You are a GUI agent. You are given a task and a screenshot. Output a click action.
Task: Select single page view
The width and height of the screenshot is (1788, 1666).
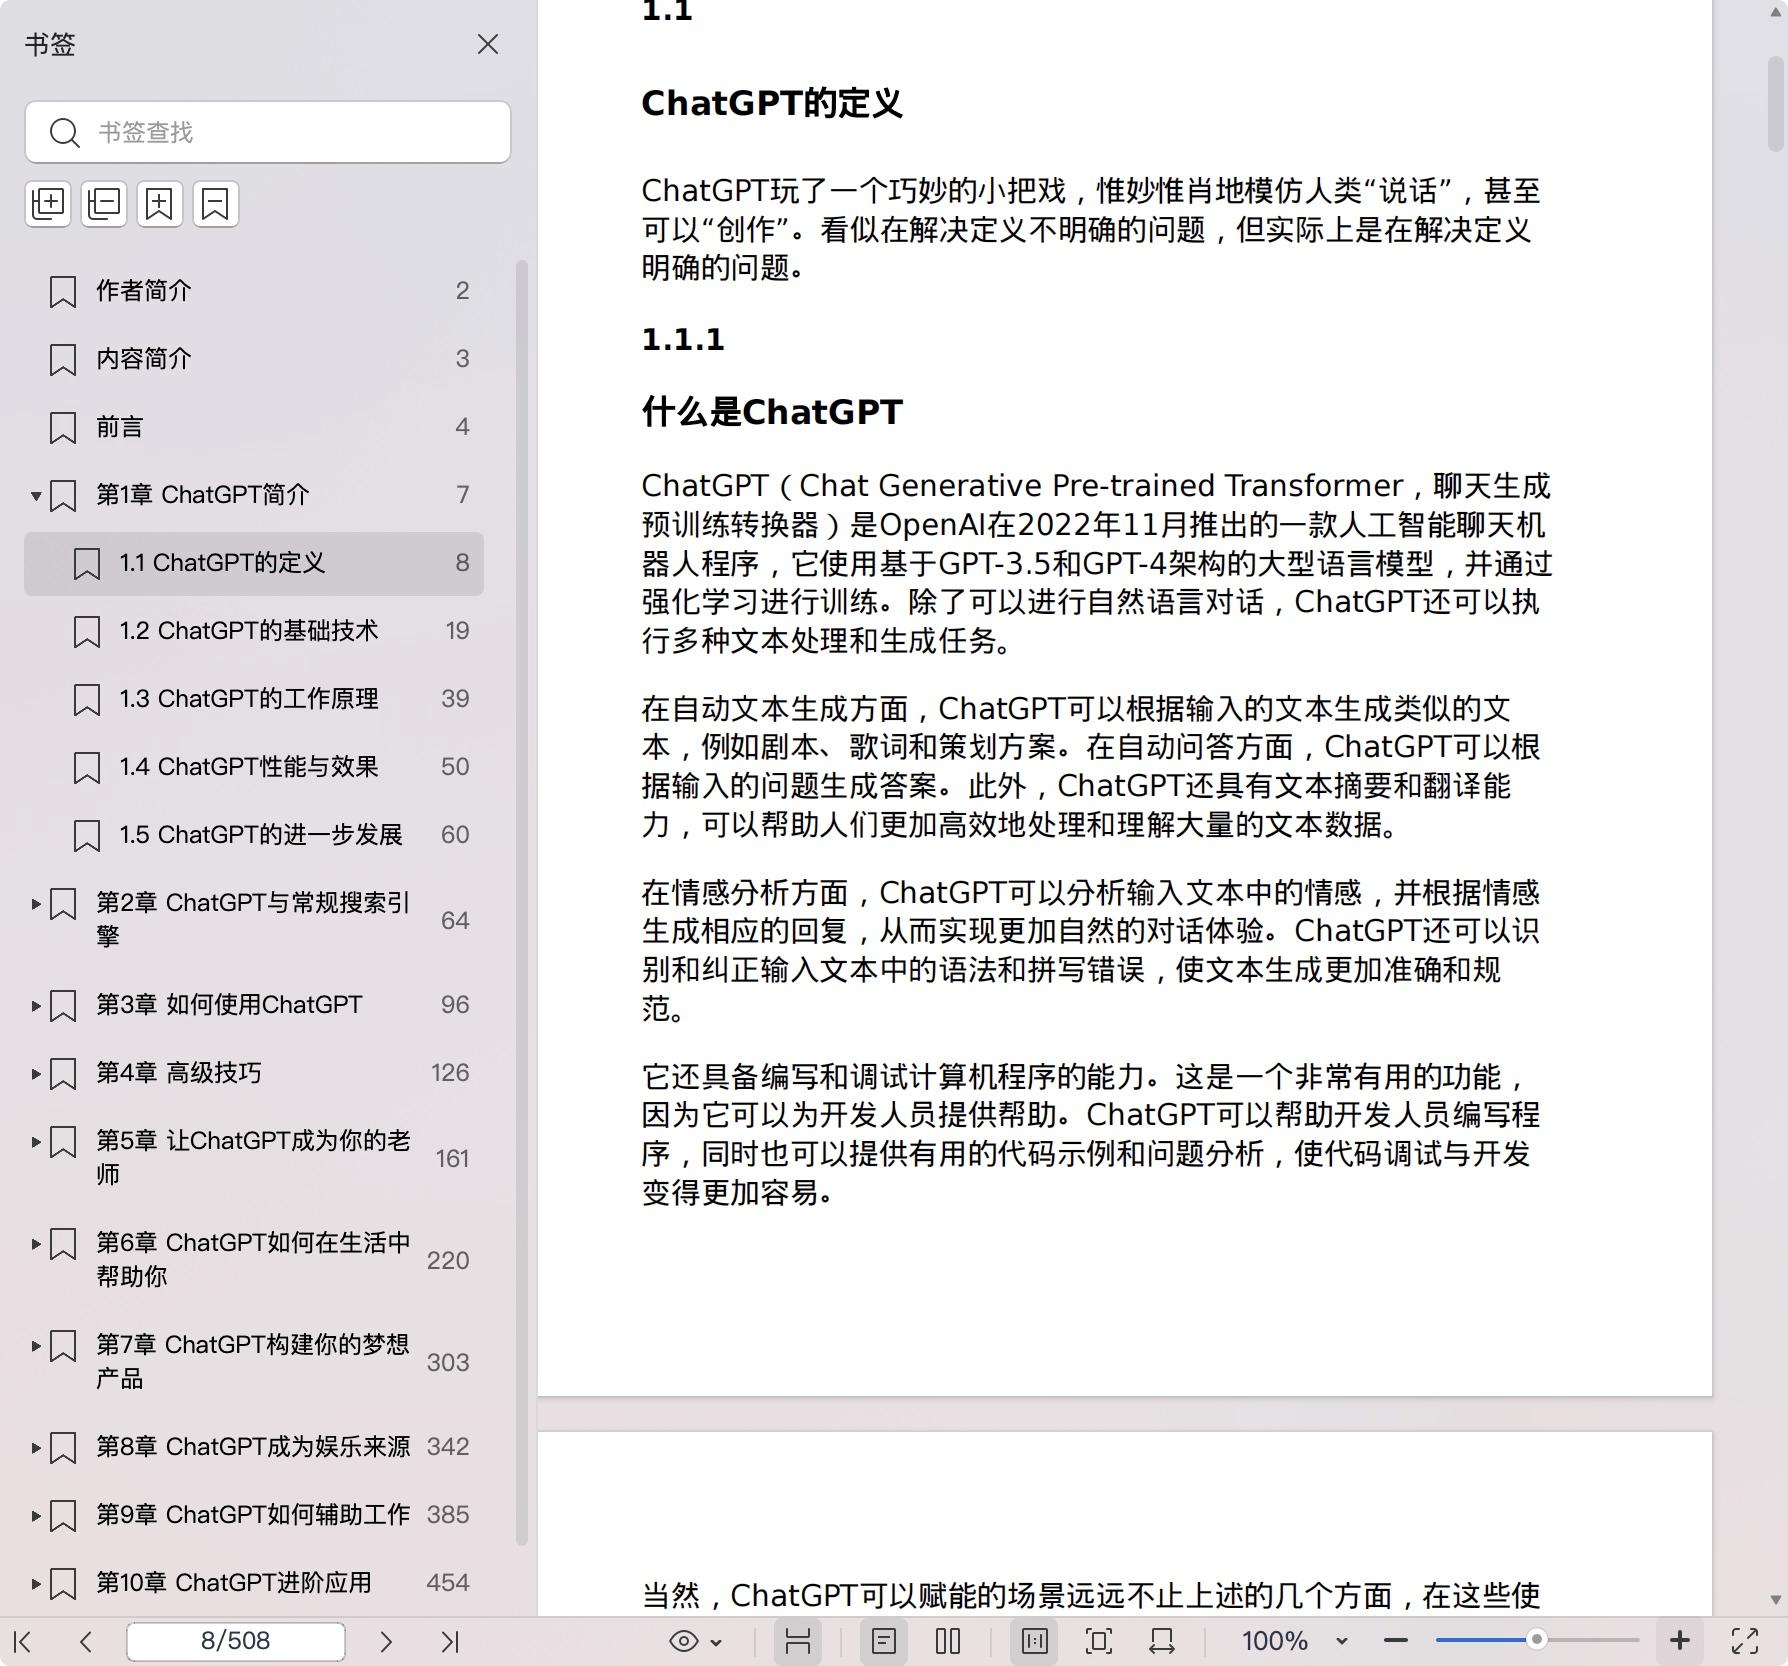tap(884, 1641)
